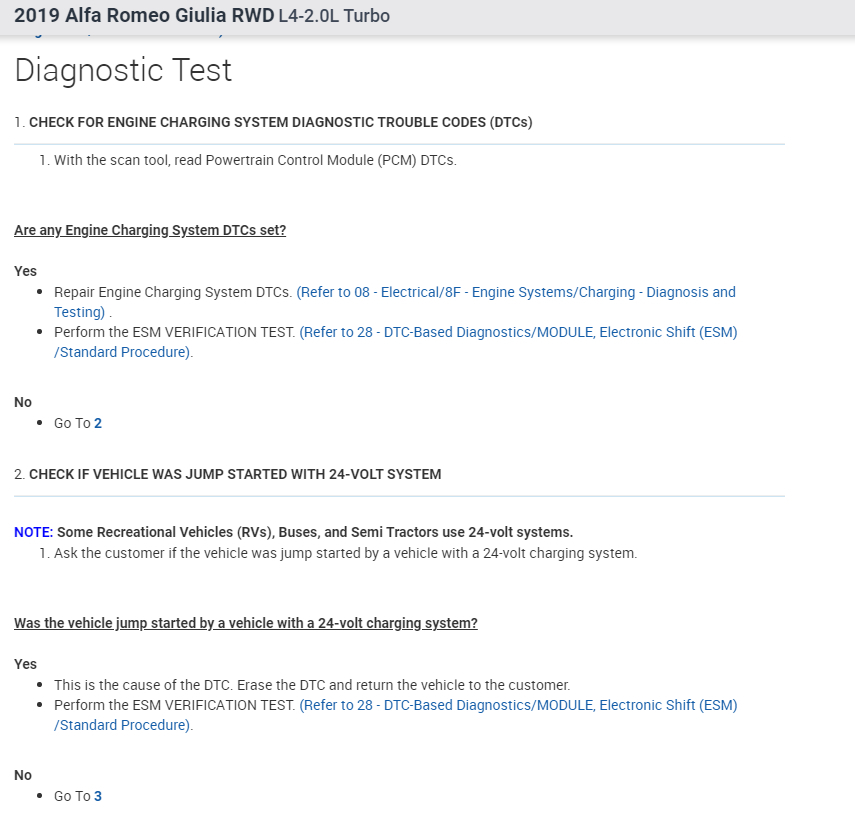Open ESM Standard Procedure link under step 1
The image size is (855, 827).
tap(517, 332)
